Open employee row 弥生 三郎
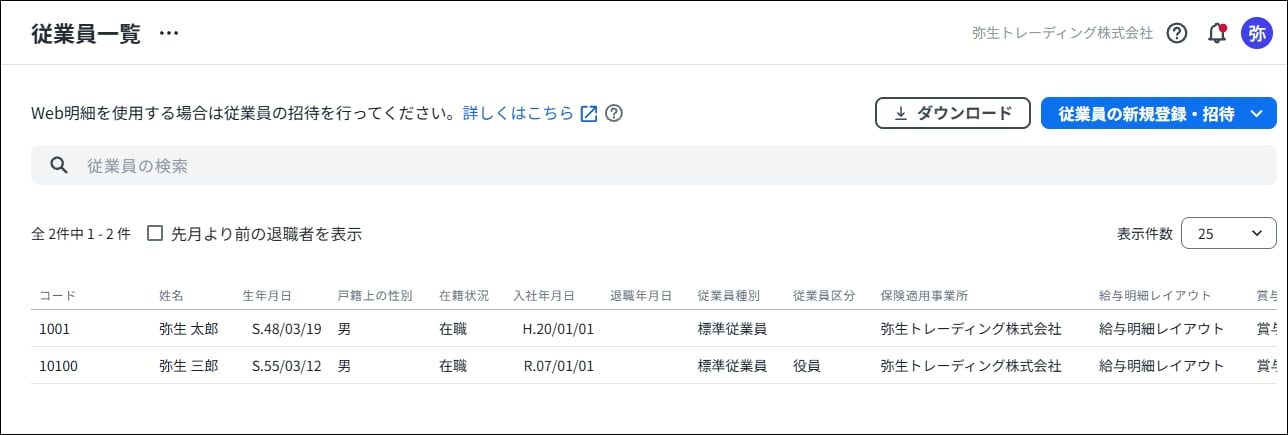This screenshot has width=1288, height=435. pyautogui.click(x=188, y=366)
